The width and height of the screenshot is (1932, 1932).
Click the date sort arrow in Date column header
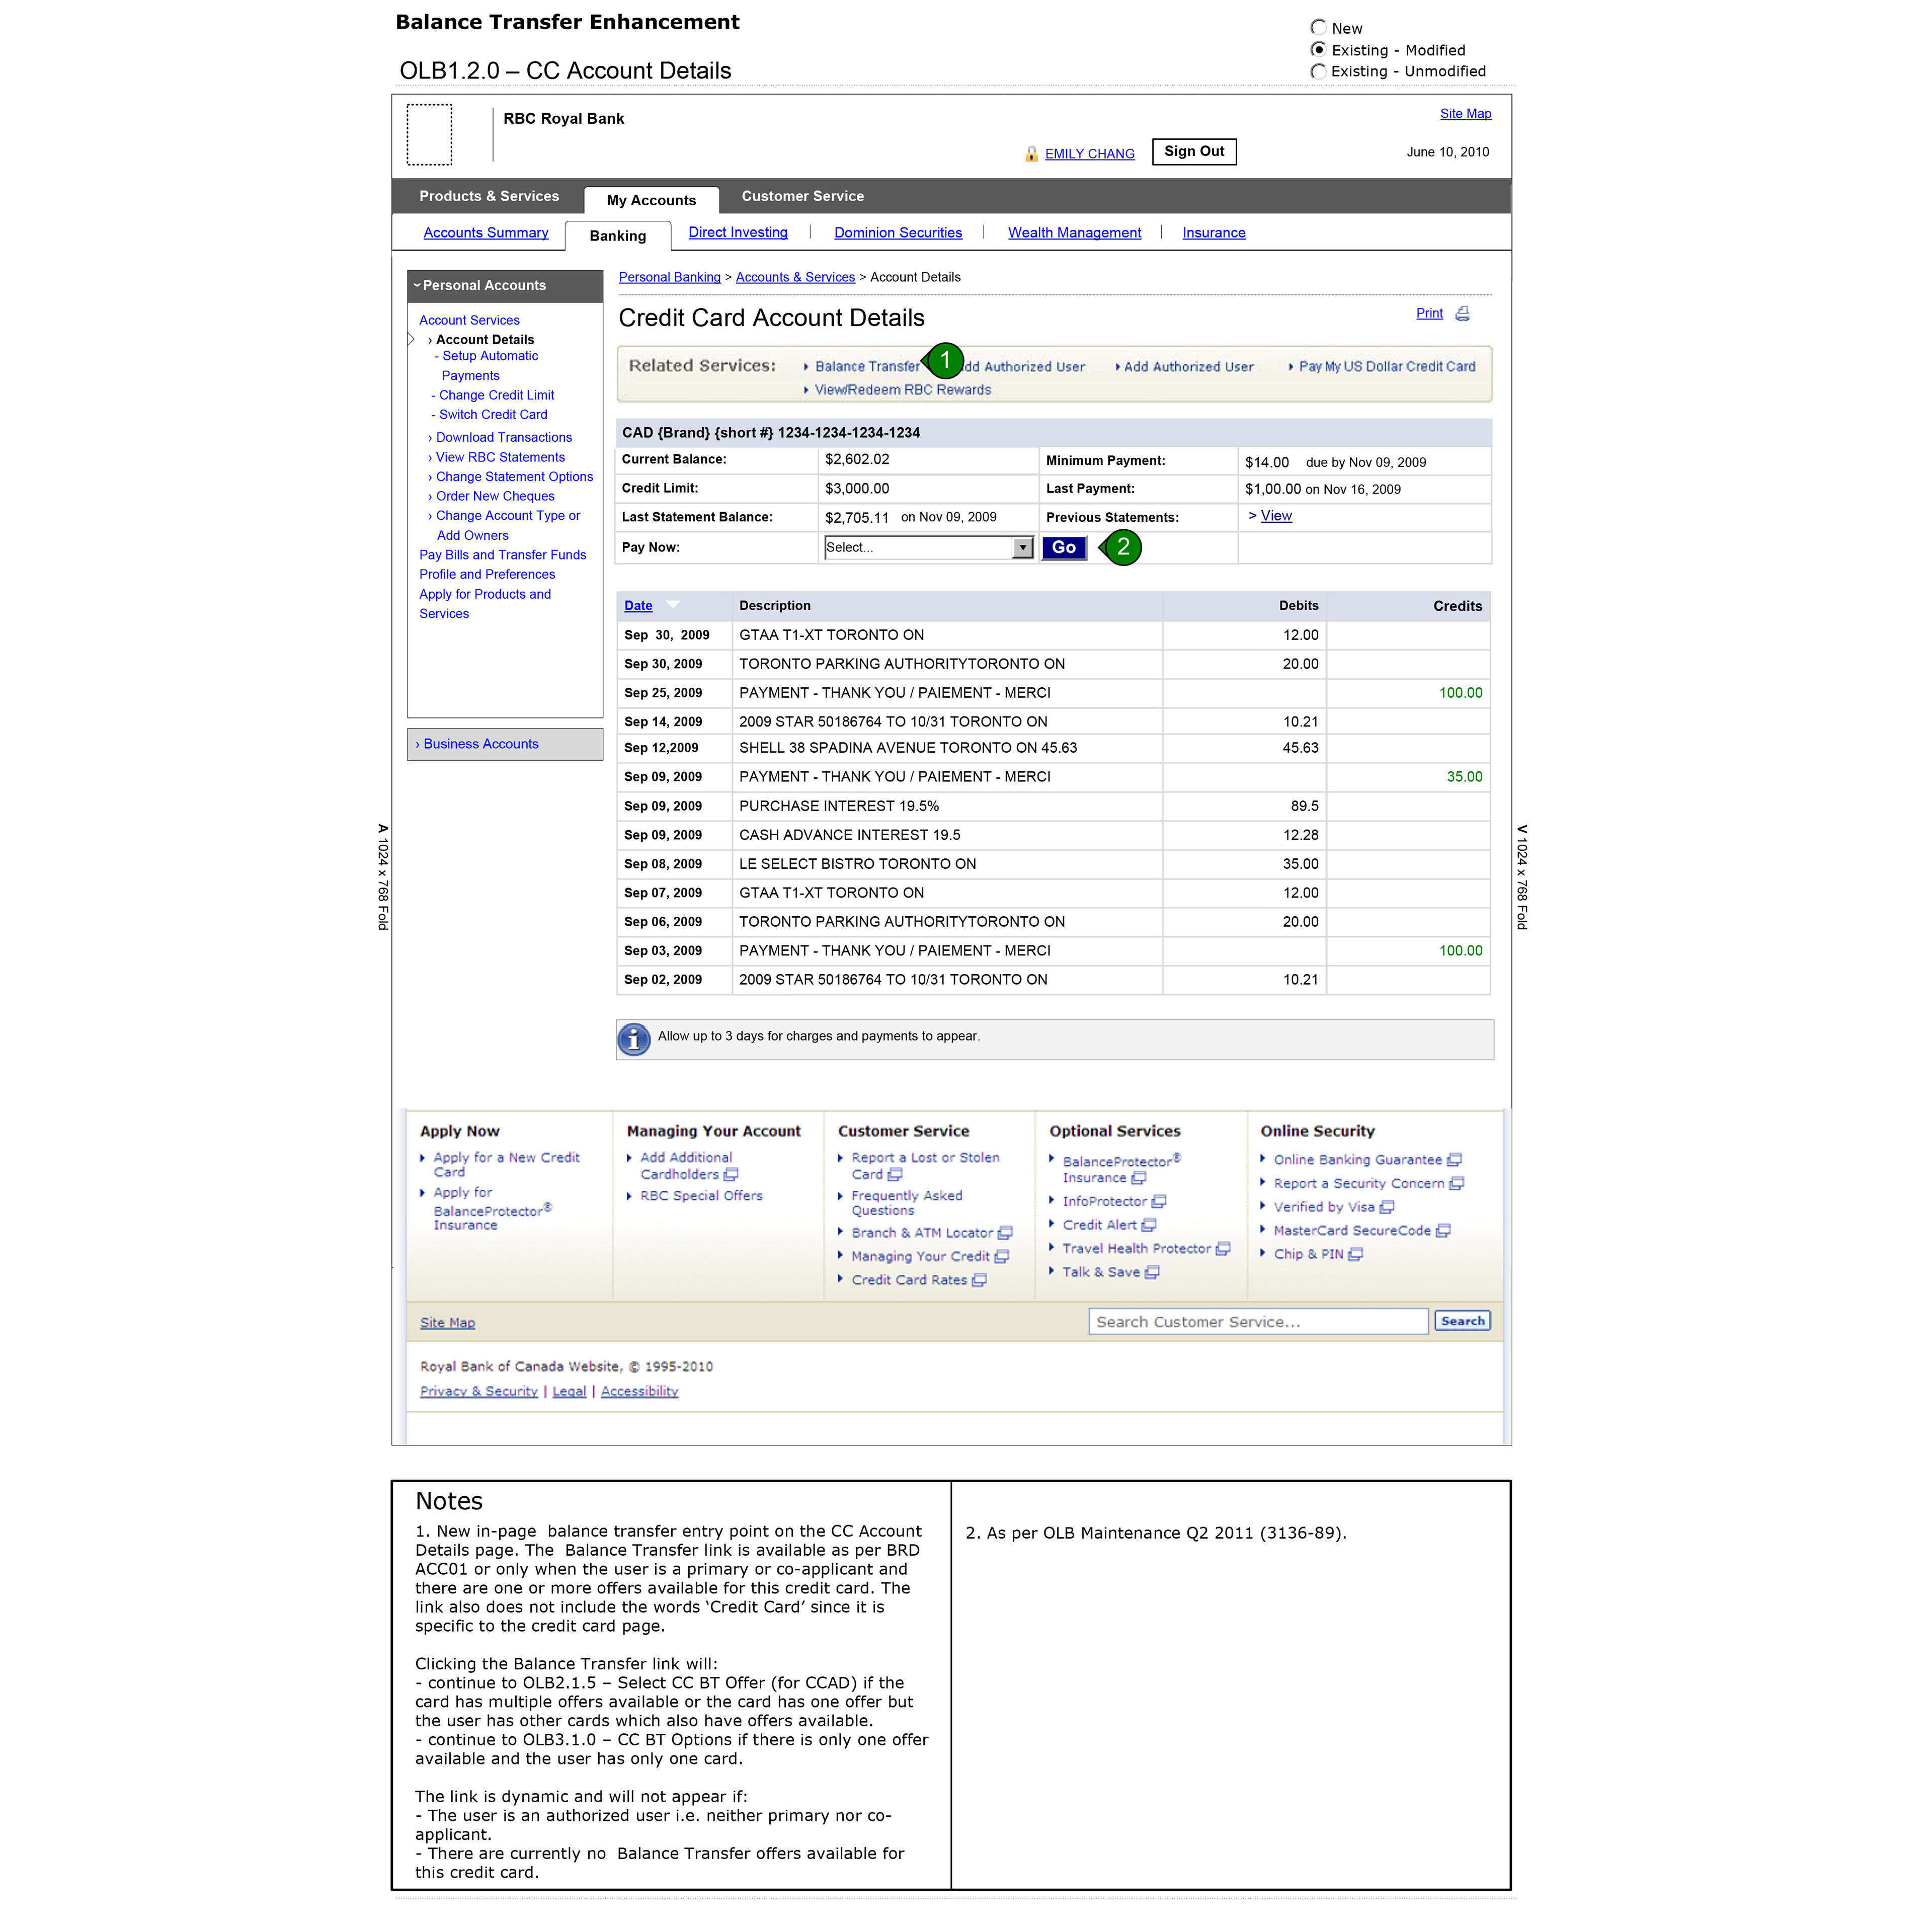pos(673,604)
